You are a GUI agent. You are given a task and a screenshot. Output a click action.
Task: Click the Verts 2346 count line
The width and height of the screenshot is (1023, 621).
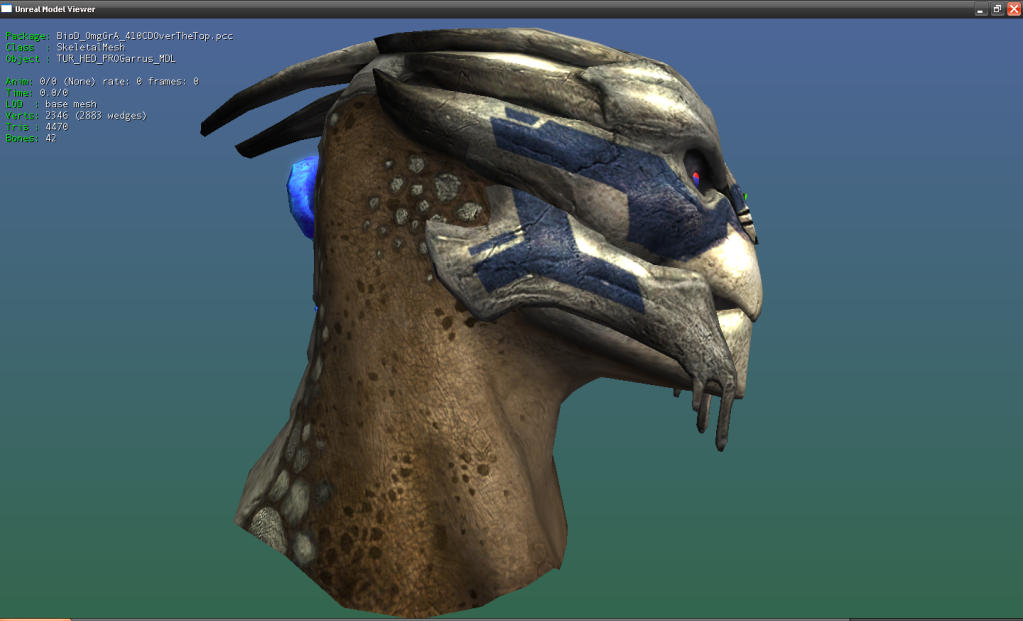click(75, 115)
